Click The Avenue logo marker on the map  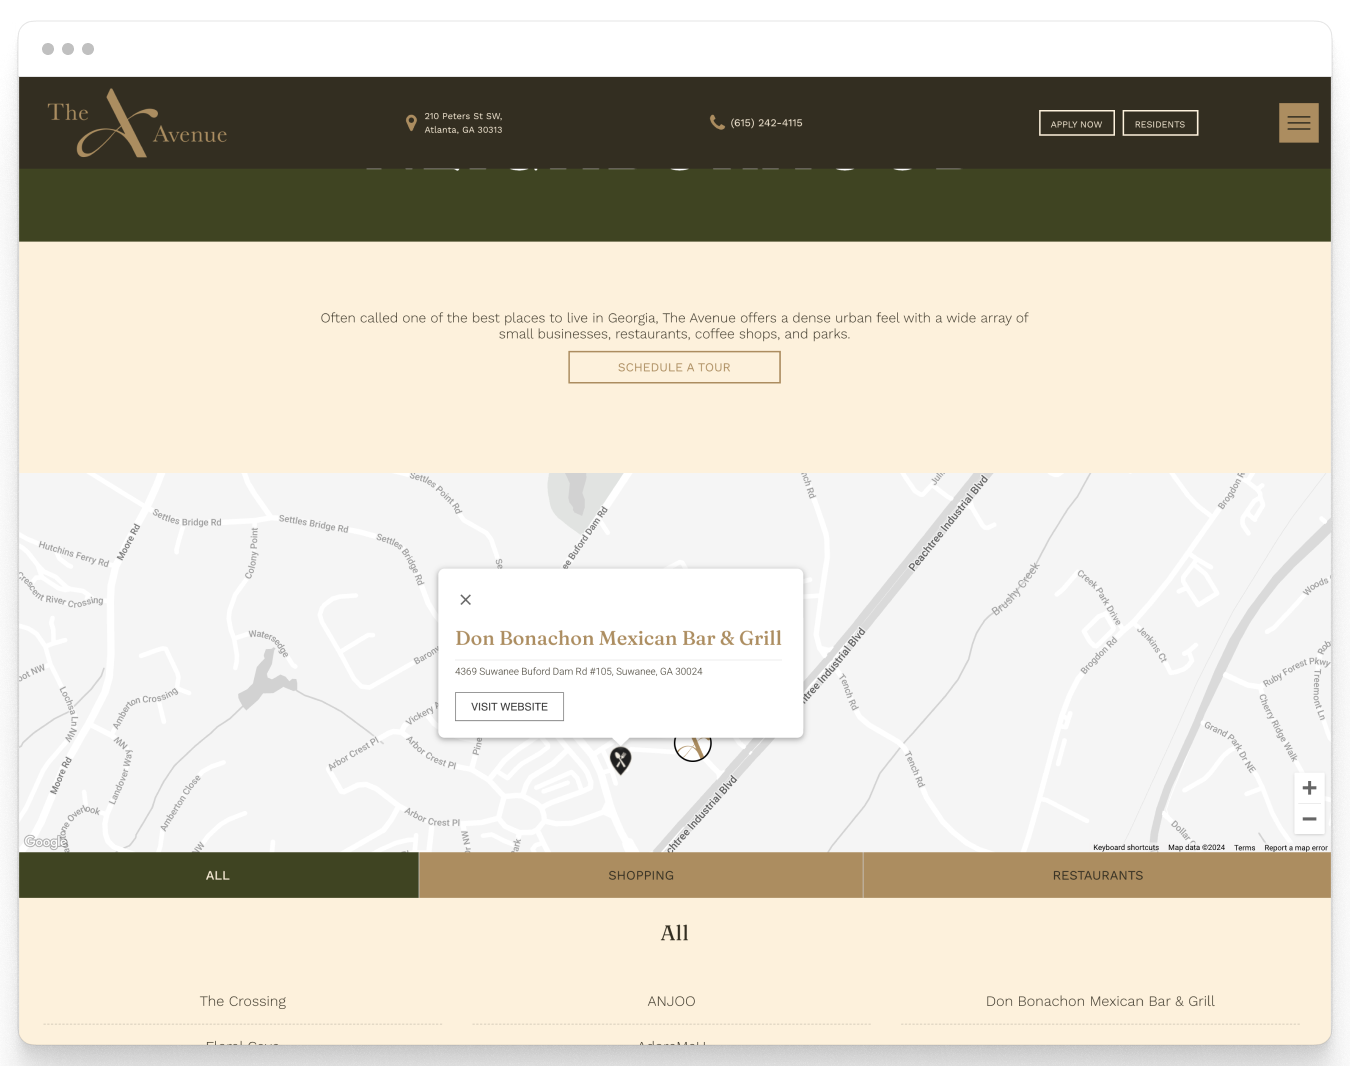coord(693,745)
